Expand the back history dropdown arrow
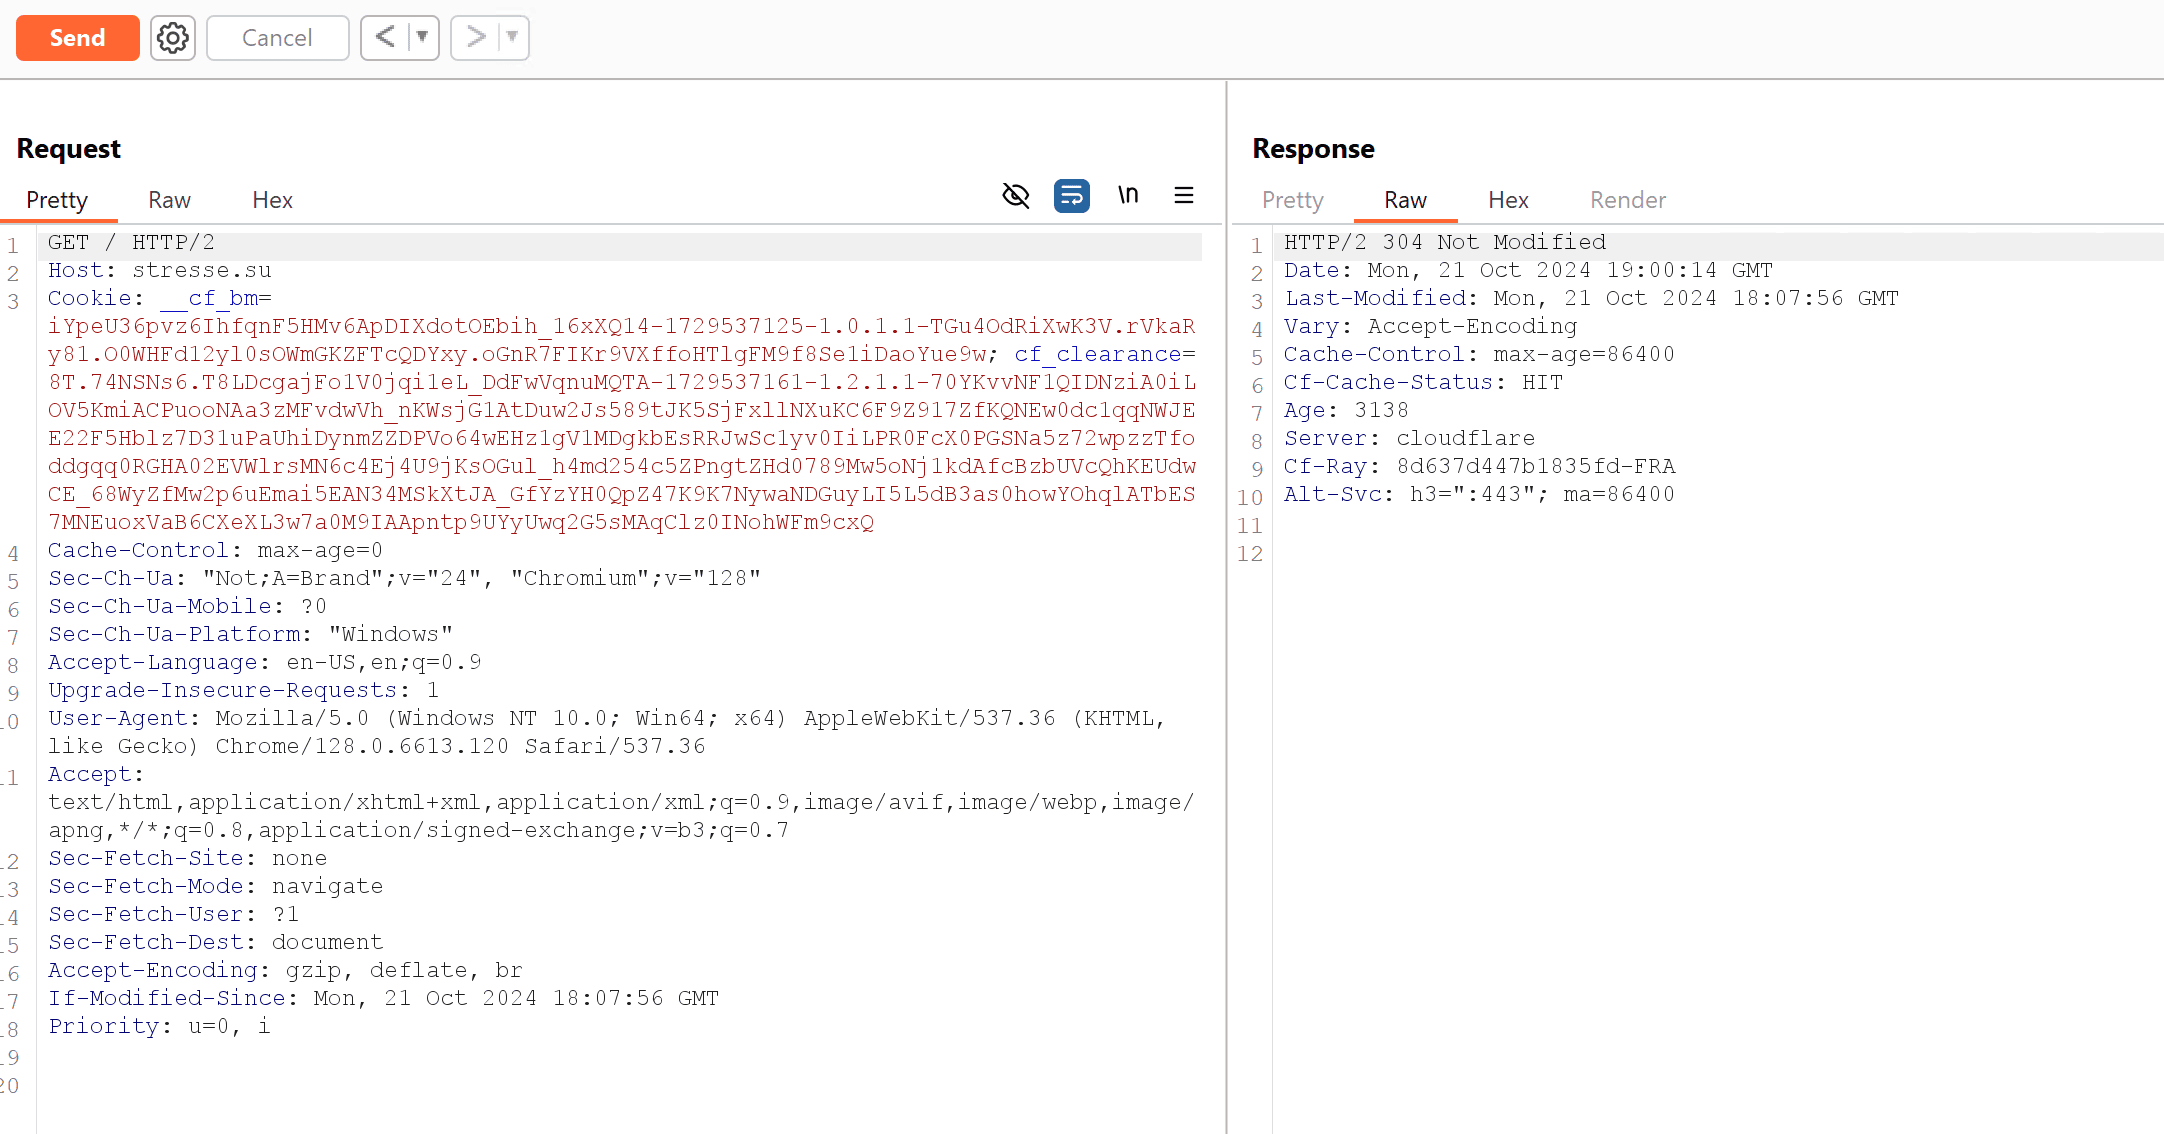This screenshot has width=2164, height=1134. point(423,38)
